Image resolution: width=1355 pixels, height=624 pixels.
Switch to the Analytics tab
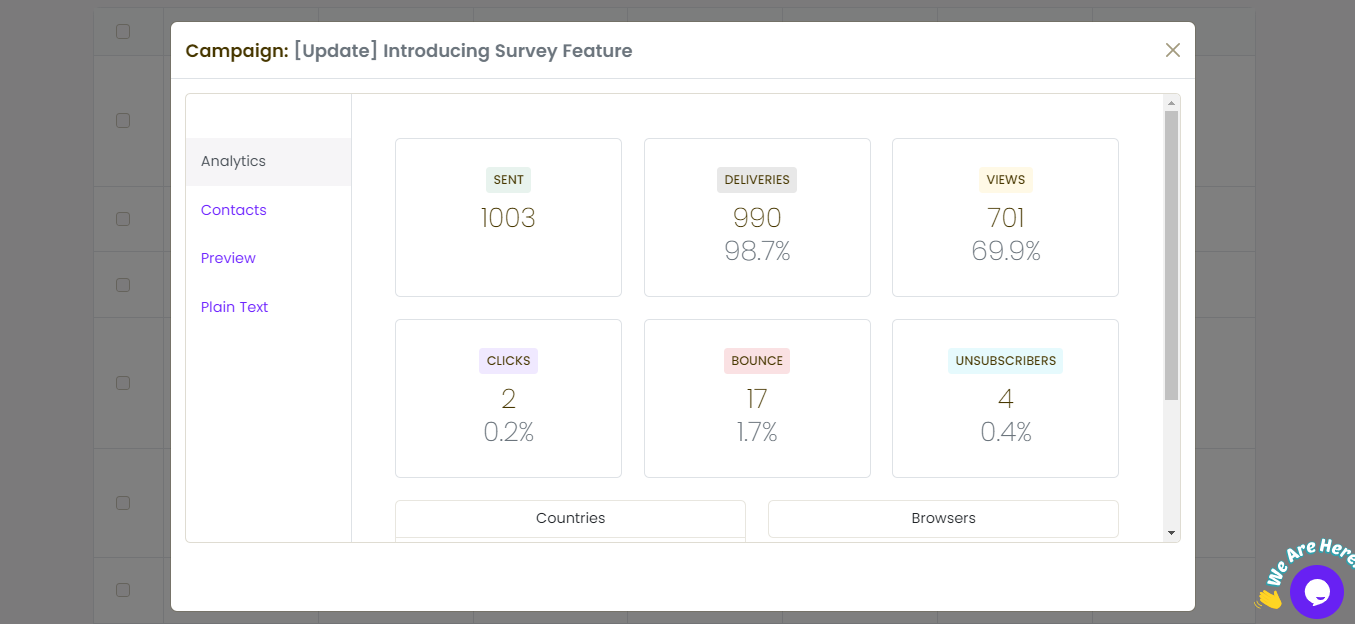(233, 161)
